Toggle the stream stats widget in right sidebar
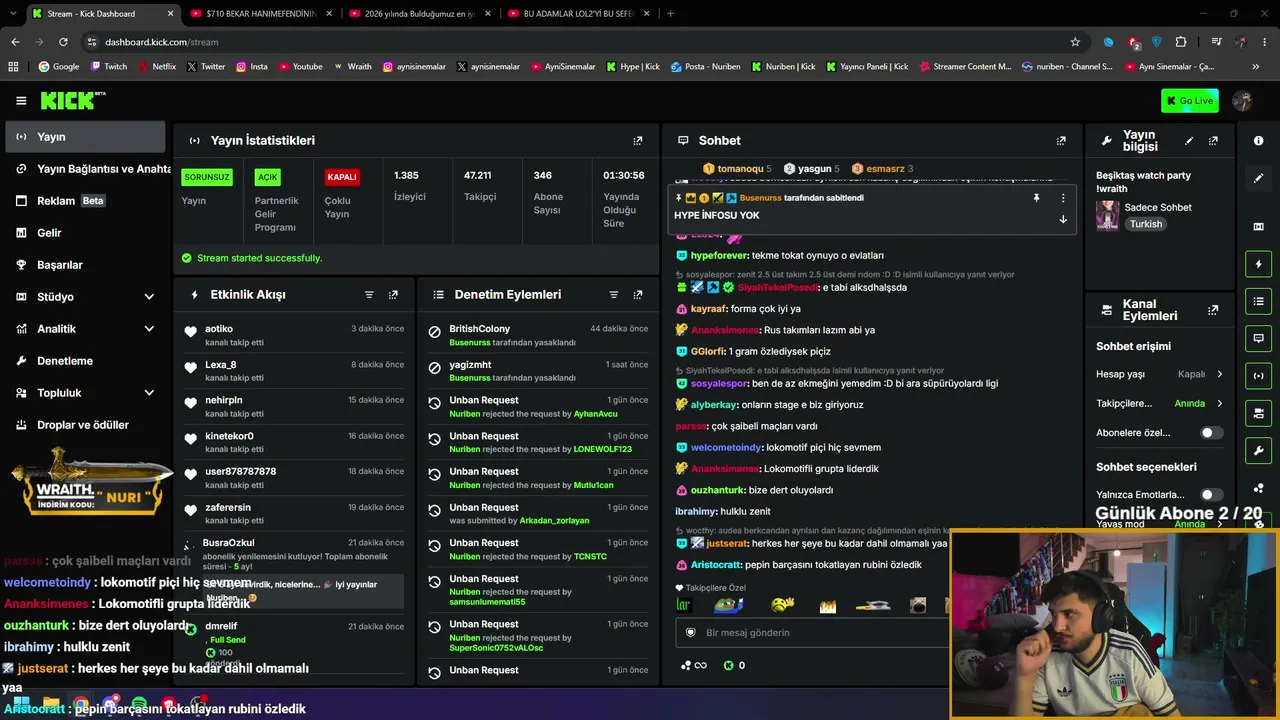Screen dimensions: 1280x720 coord(1258,375)
